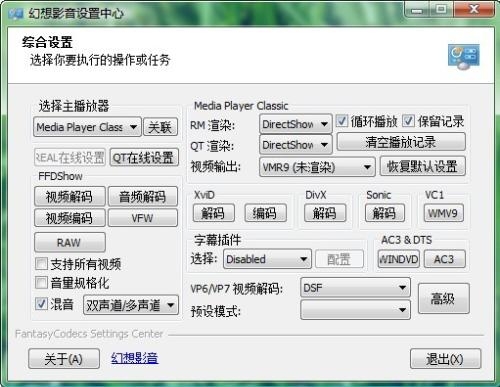Open the 幻想影音 hyperlink

[x=135, y=358]
